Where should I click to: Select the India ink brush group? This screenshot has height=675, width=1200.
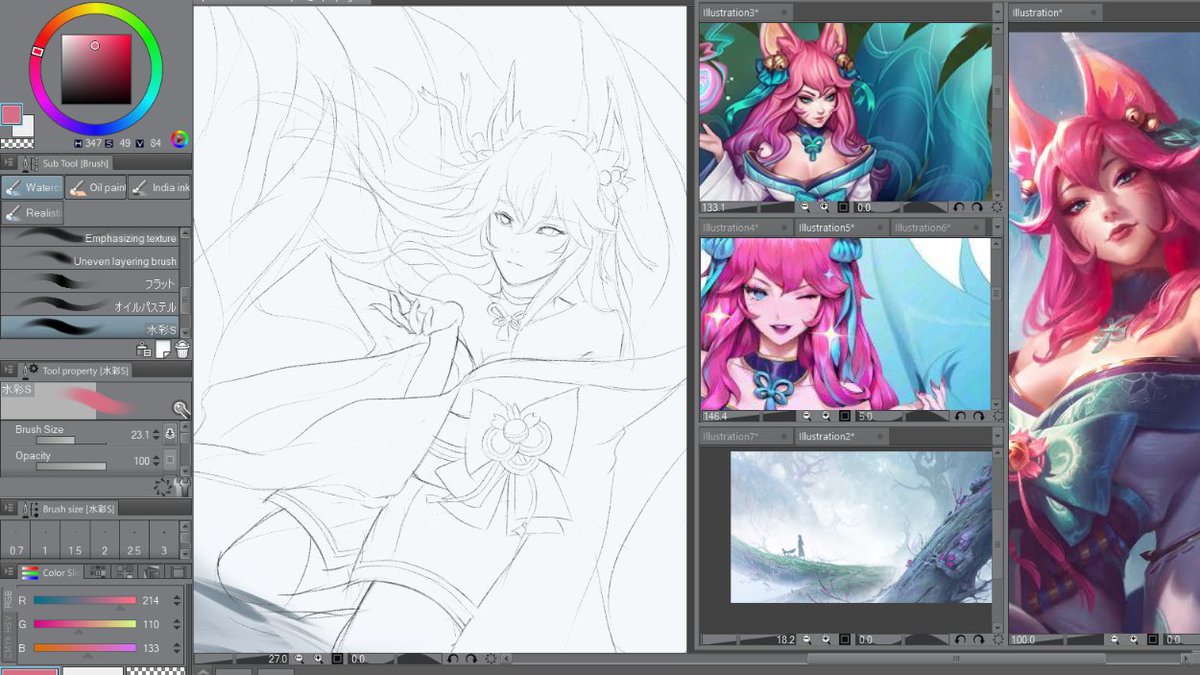159,187
